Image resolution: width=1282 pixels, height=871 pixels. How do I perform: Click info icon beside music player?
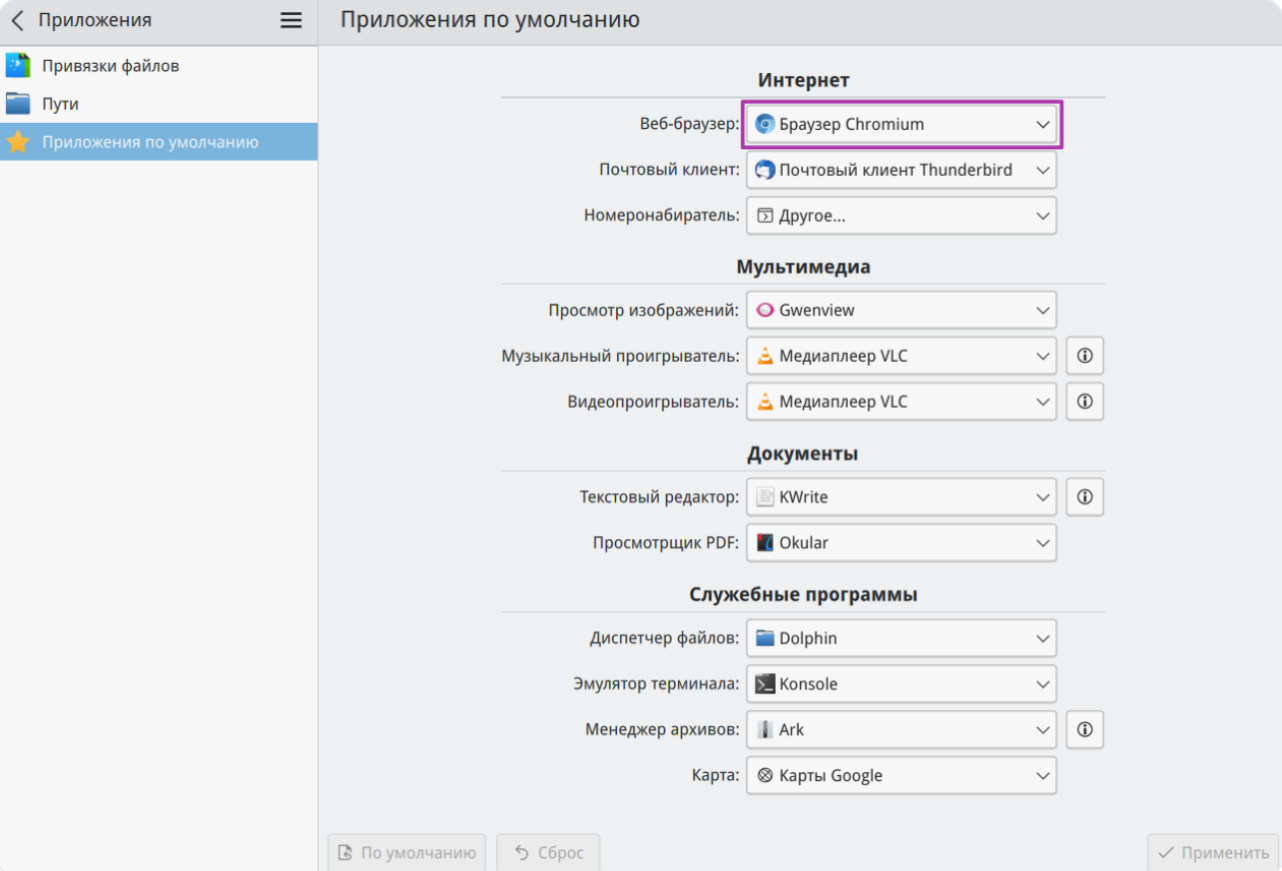[1084, 356]
